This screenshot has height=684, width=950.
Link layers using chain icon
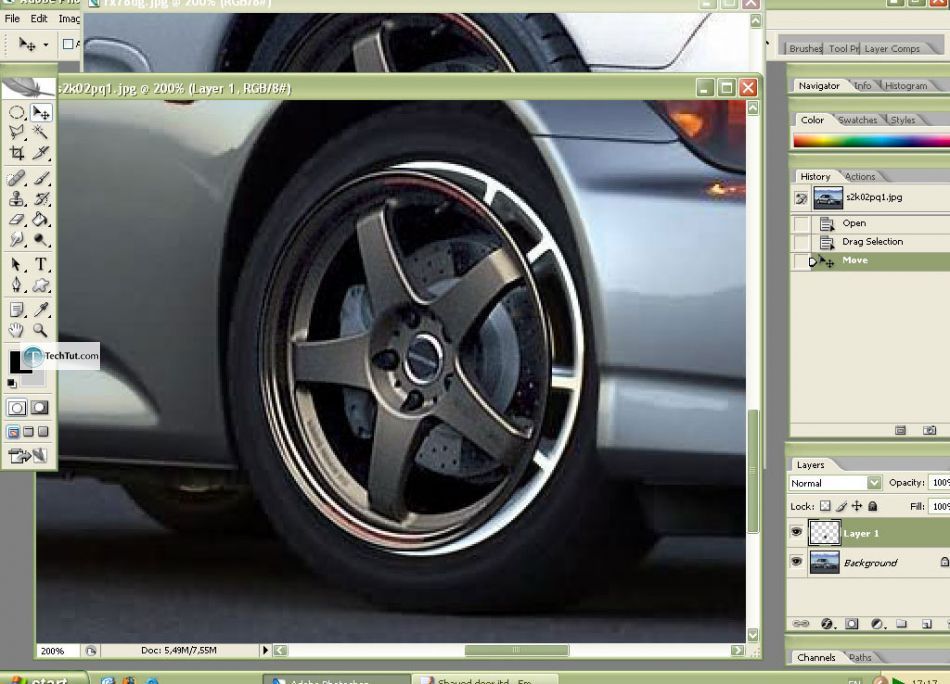tap(801, 623)
